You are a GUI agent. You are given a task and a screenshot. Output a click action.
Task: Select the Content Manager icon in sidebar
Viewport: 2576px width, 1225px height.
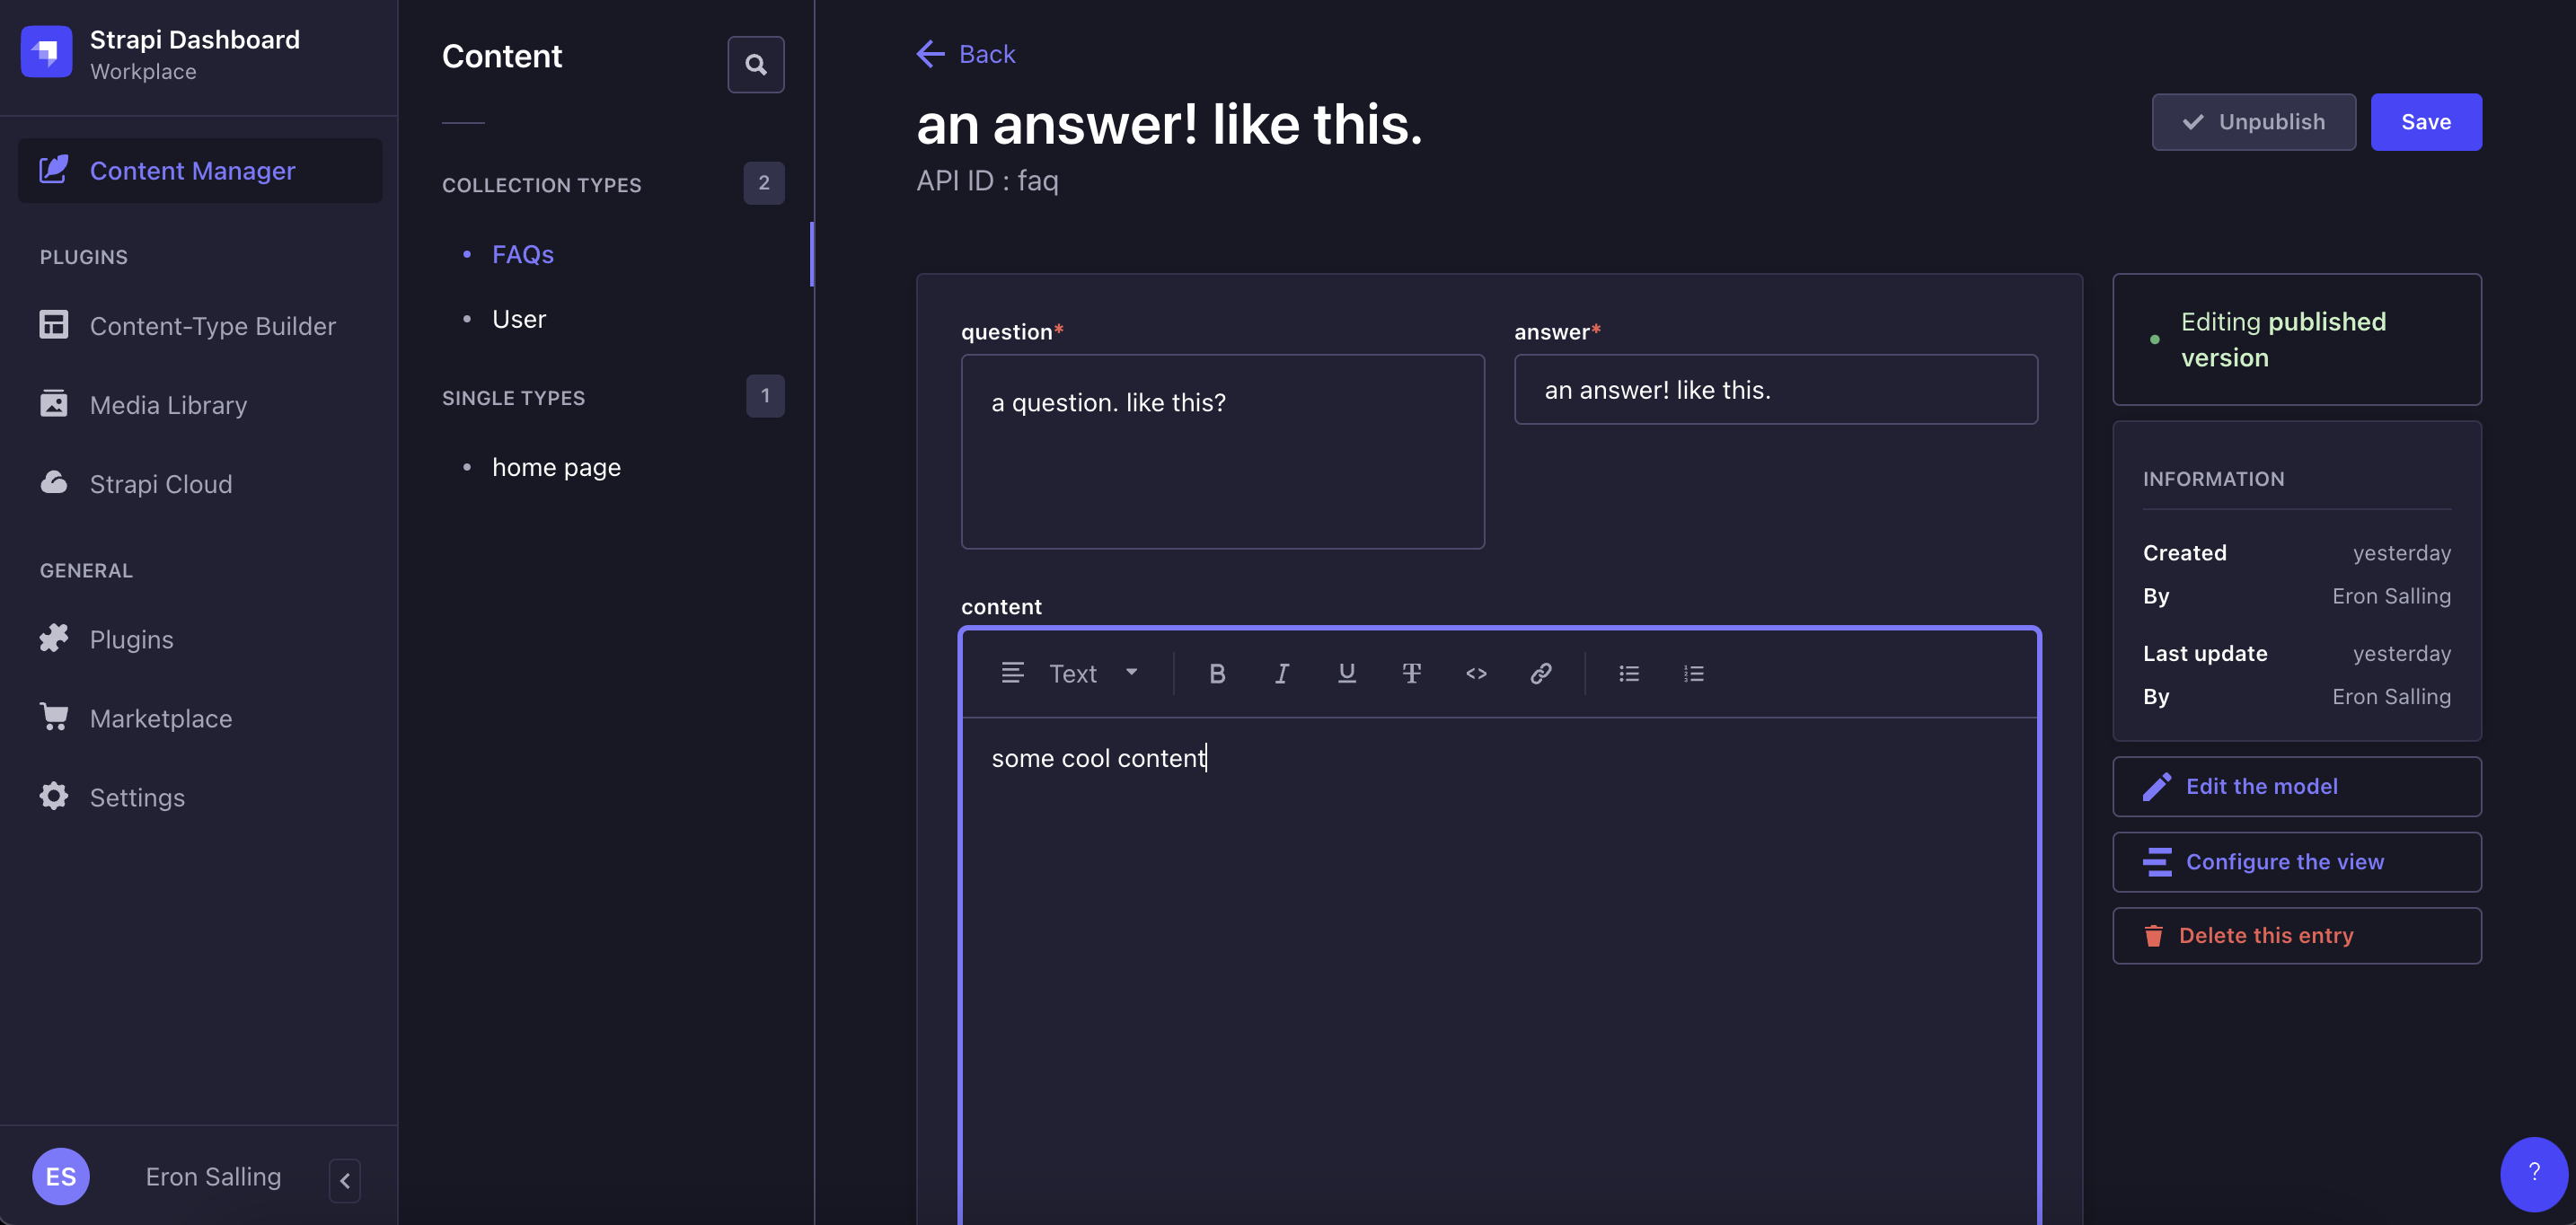55,170
